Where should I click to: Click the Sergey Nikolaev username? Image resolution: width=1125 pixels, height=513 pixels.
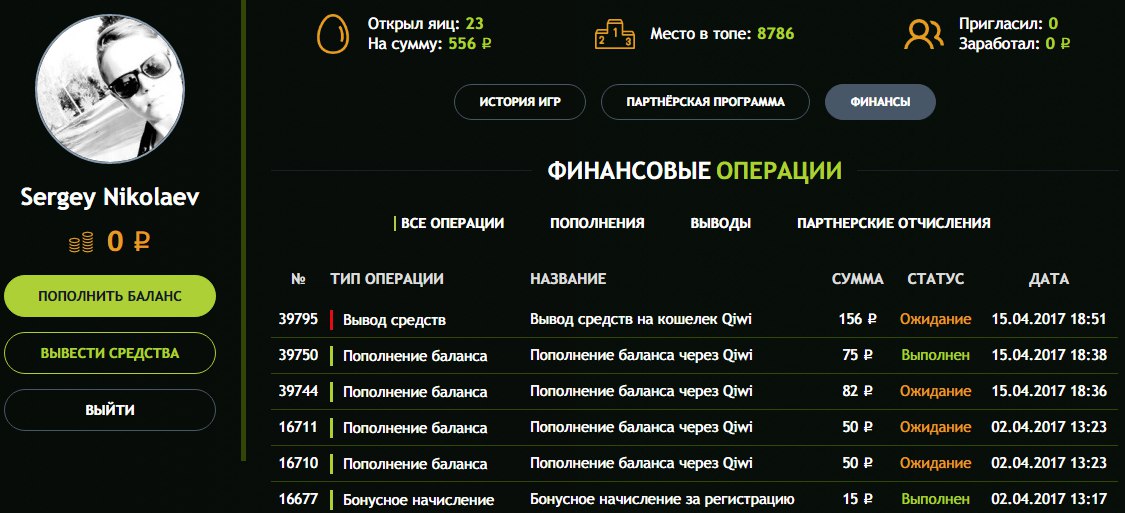(110, 197)
